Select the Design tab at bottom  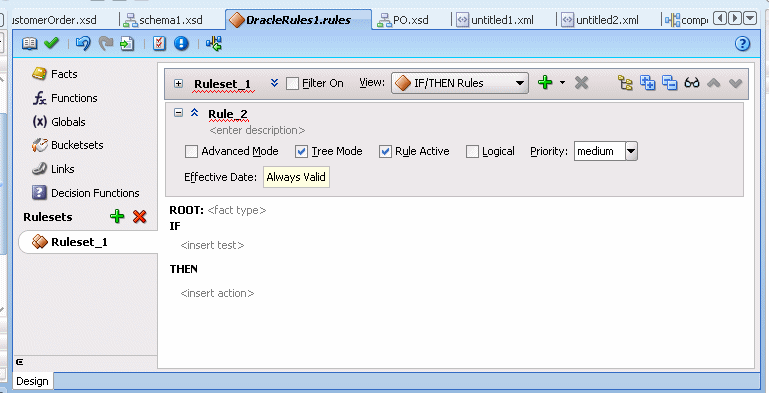coord(32,381)
